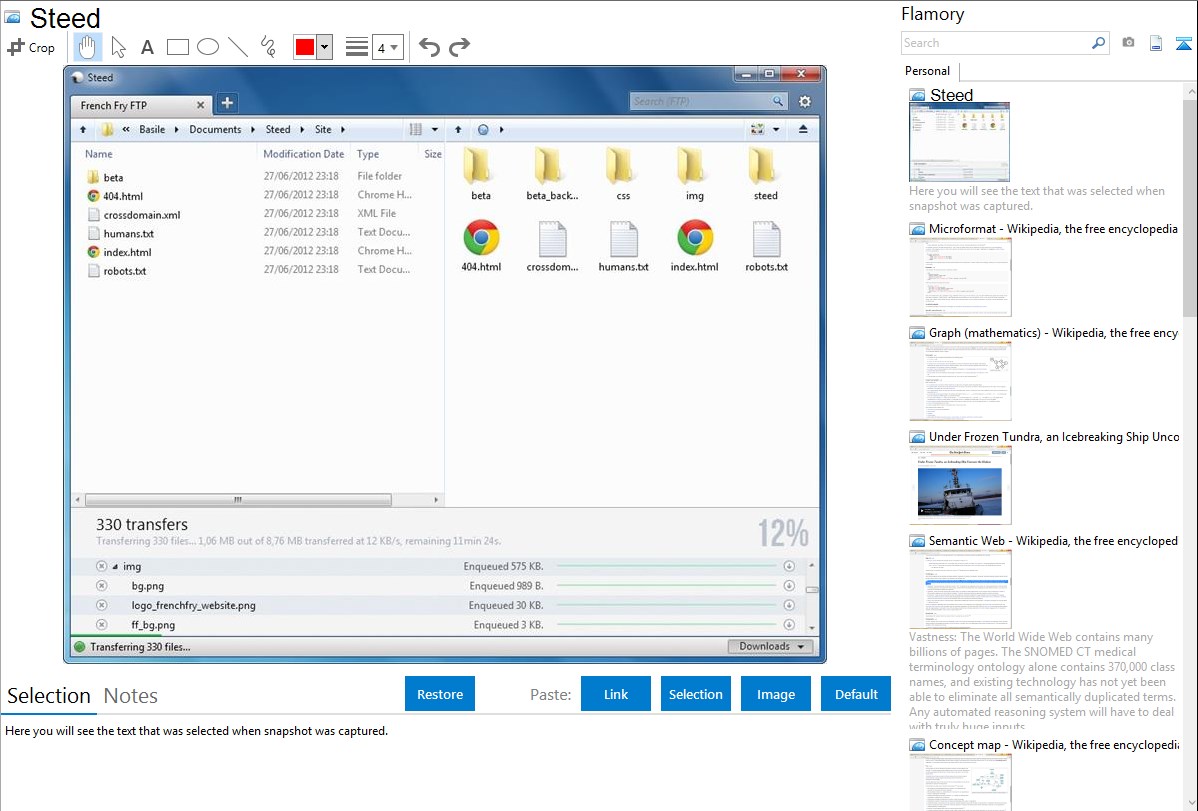Close the French Fry FTP tab
The width and height of the screenshot is (1198, 811).
coord(200,105)
